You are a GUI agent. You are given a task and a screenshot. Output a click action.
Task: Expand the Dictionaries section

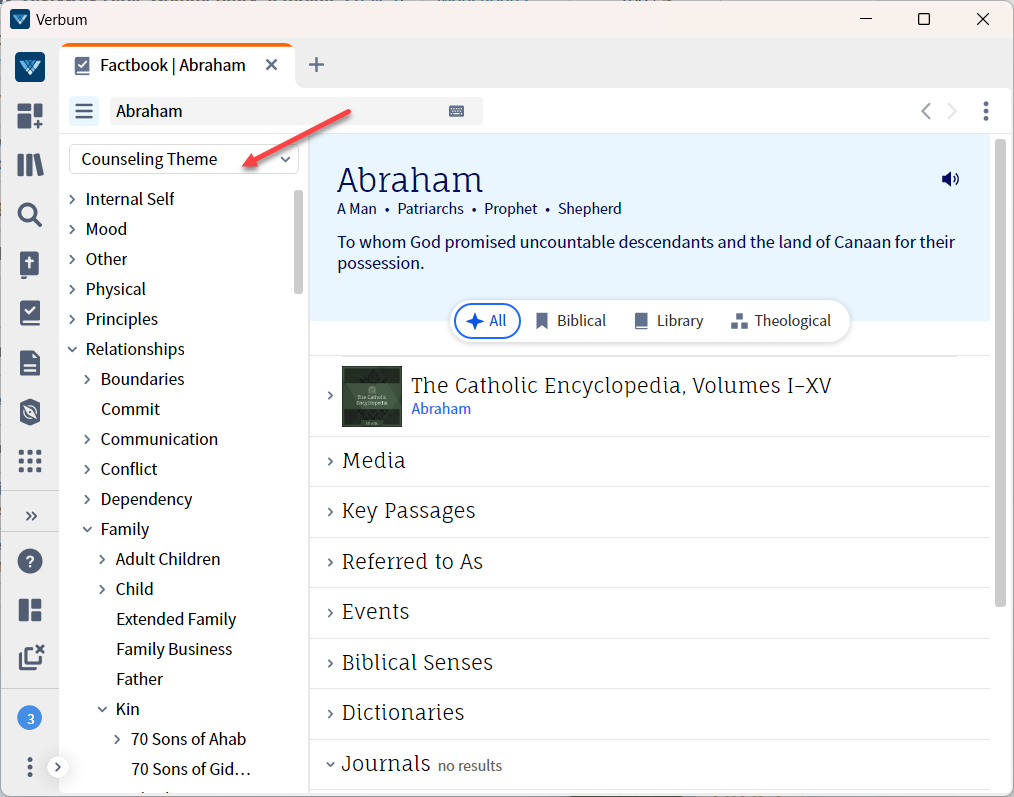pos(330,714)
